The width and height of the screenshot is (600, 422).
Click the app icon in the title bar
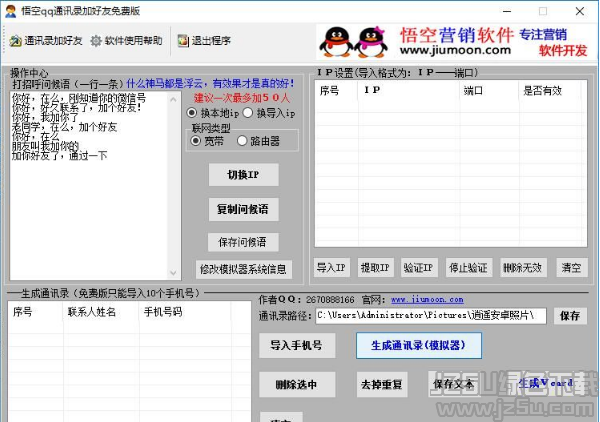[x=11, y=11]
